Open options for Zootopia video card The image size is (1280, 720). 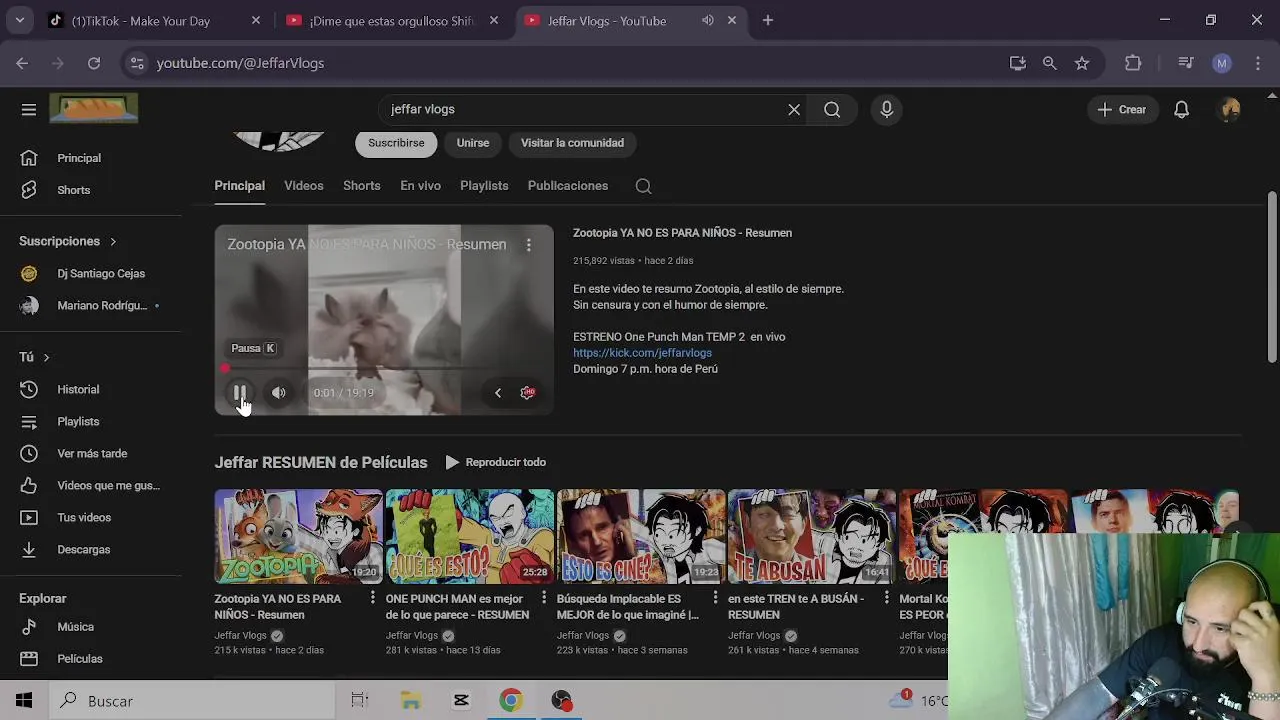tap(373, 598)
